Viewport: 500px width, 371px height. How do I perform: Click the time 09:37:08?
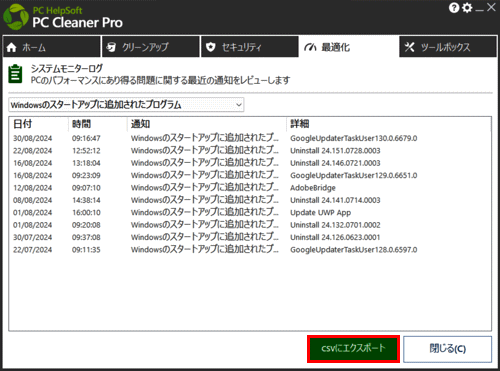(86, 237)
